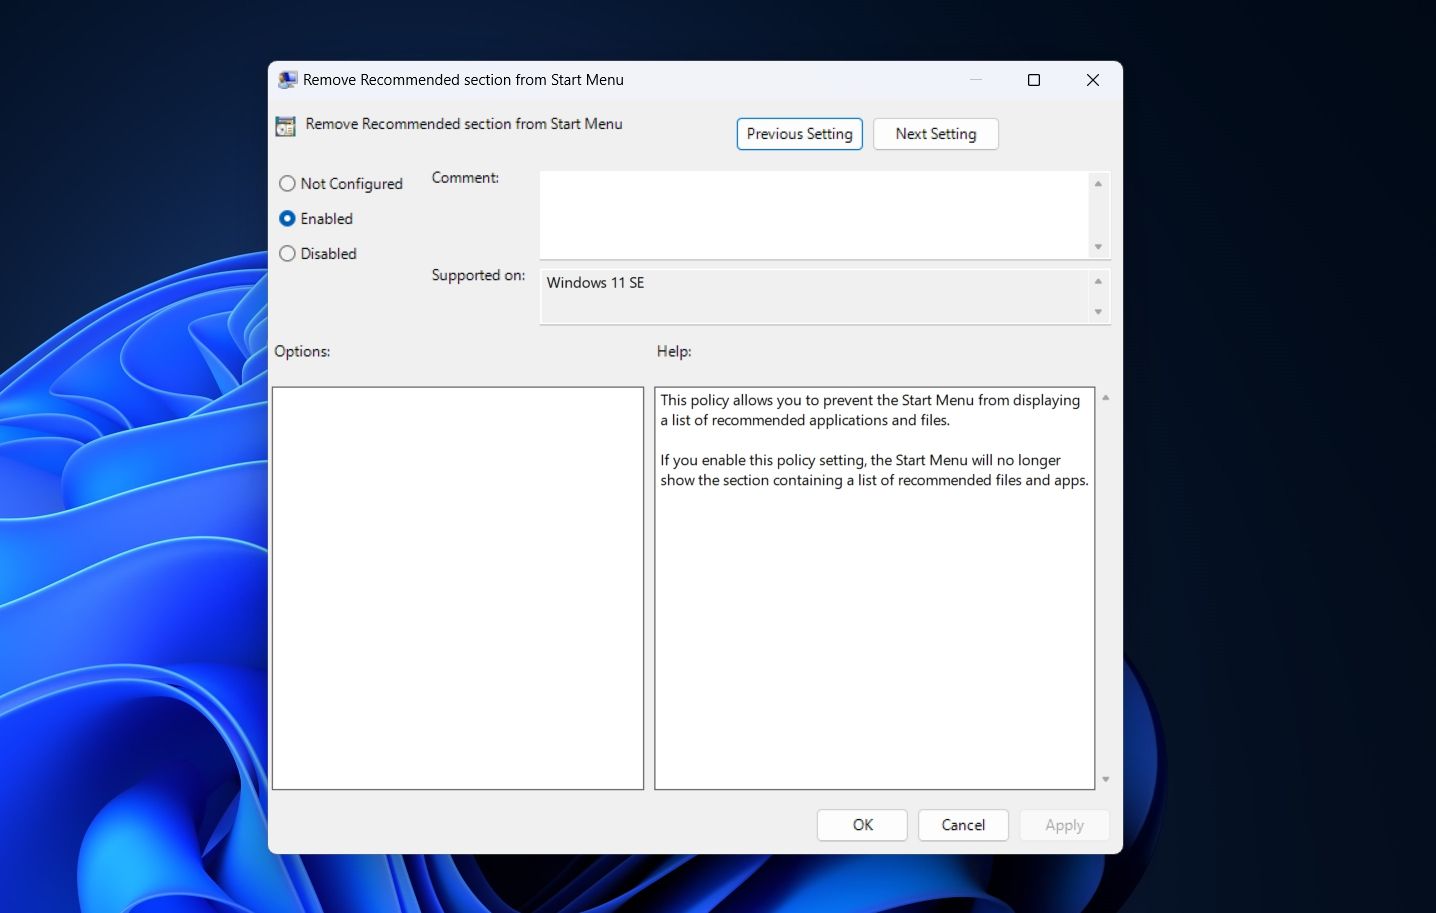Click the settings icon beside the policy name
The height and width of the screenshot is (913, 1436).
(x=285, y=125)
